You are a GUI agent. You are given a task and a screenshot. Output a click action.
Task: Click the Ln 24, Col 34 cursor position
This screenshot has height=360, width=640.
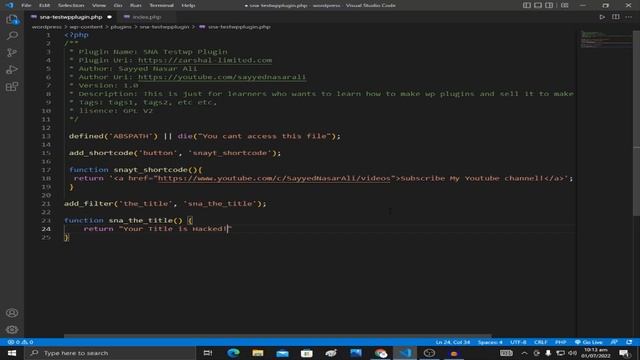coord(452,342)
